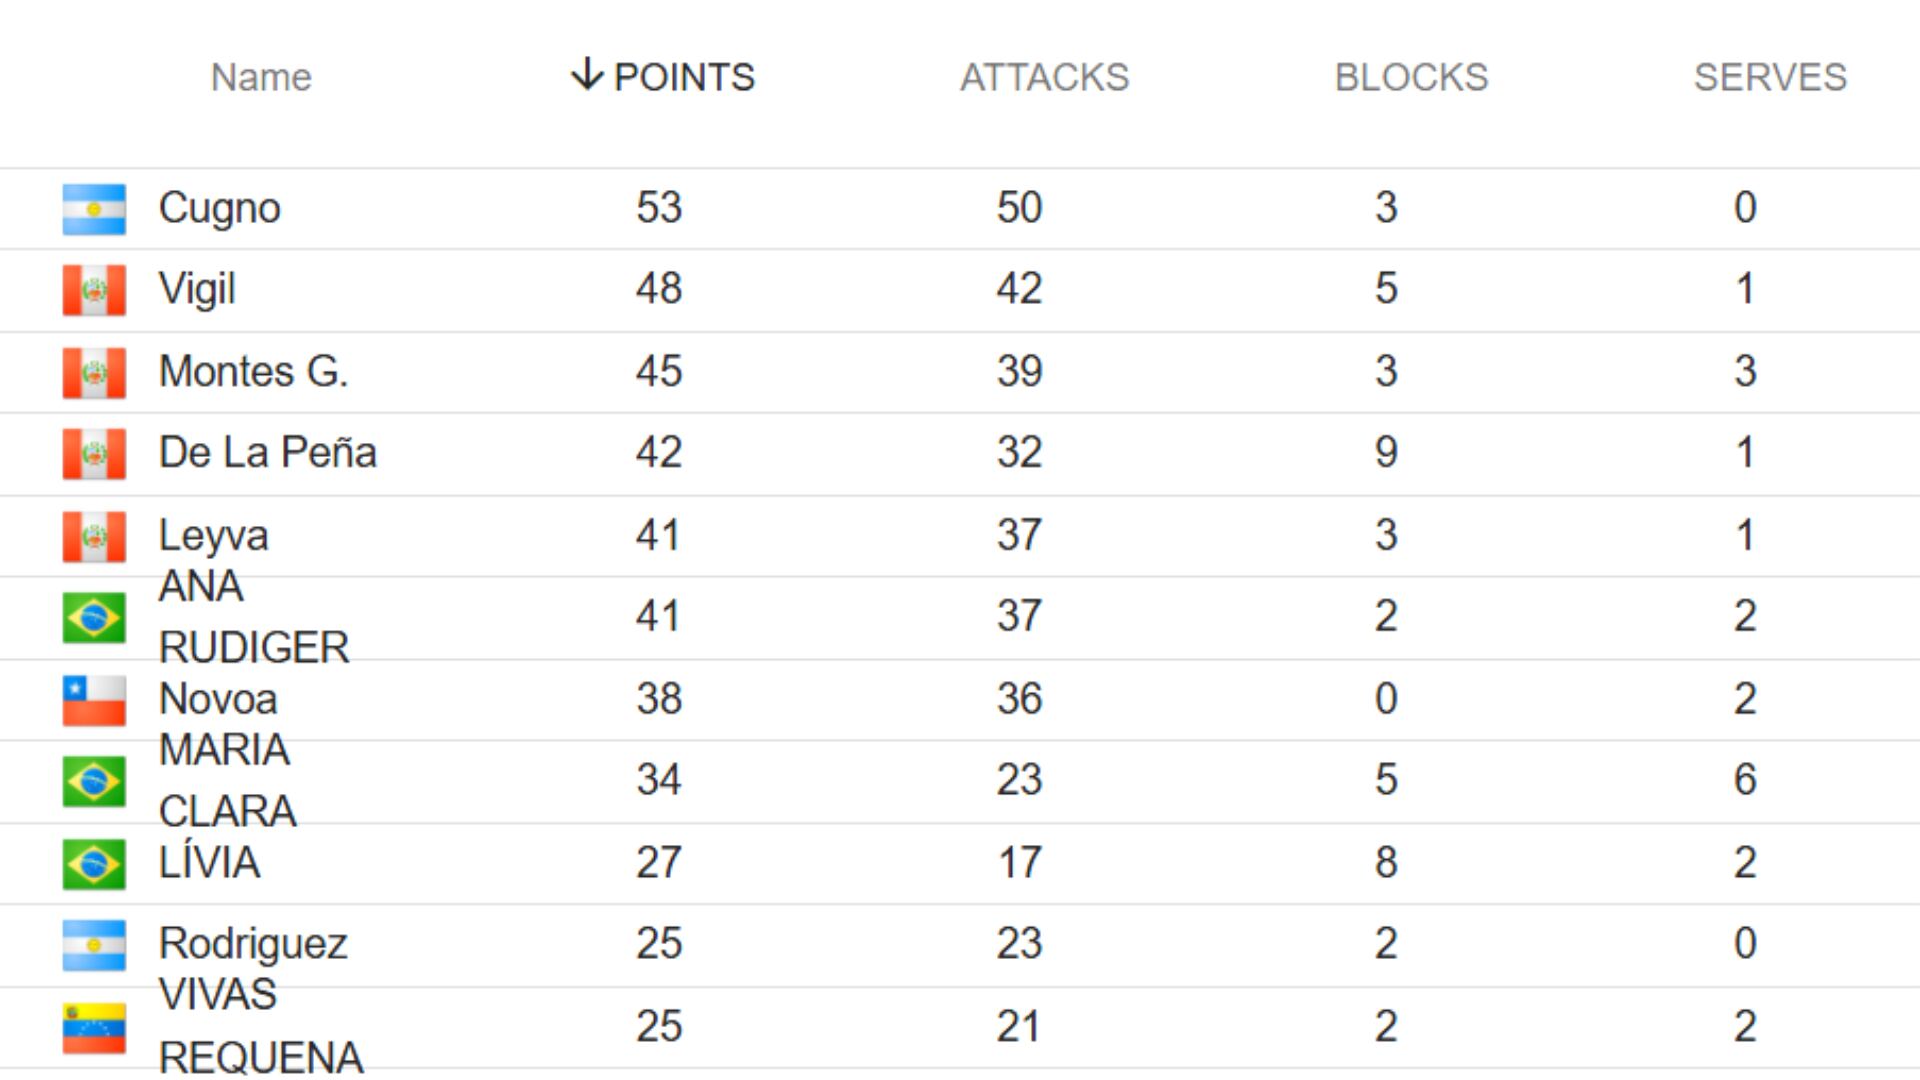Image resolution: width=1920 pixels, height=1080 pixels.
Task: Click the Venezuela flag beside VIVAS REQUENA
Action: click(94, 1028)
